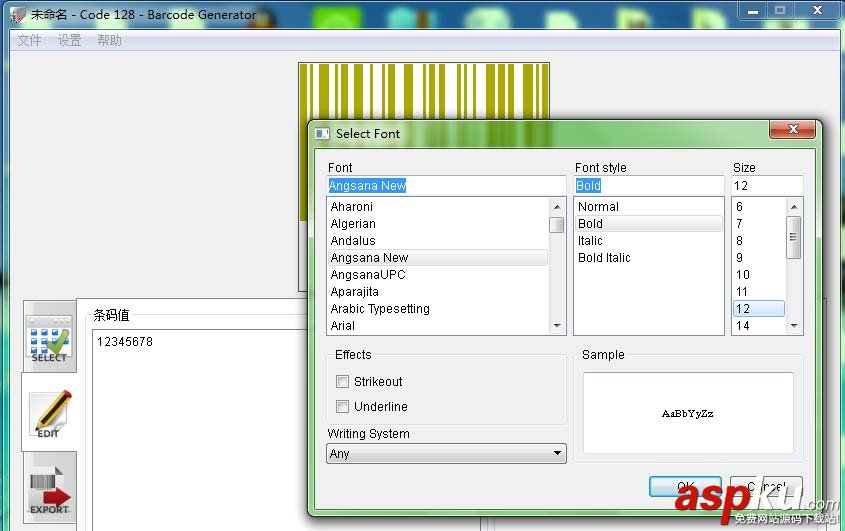This screenshot has width=845, height=531.
Task: Open the 文件 menu
Action: [29, 40]
